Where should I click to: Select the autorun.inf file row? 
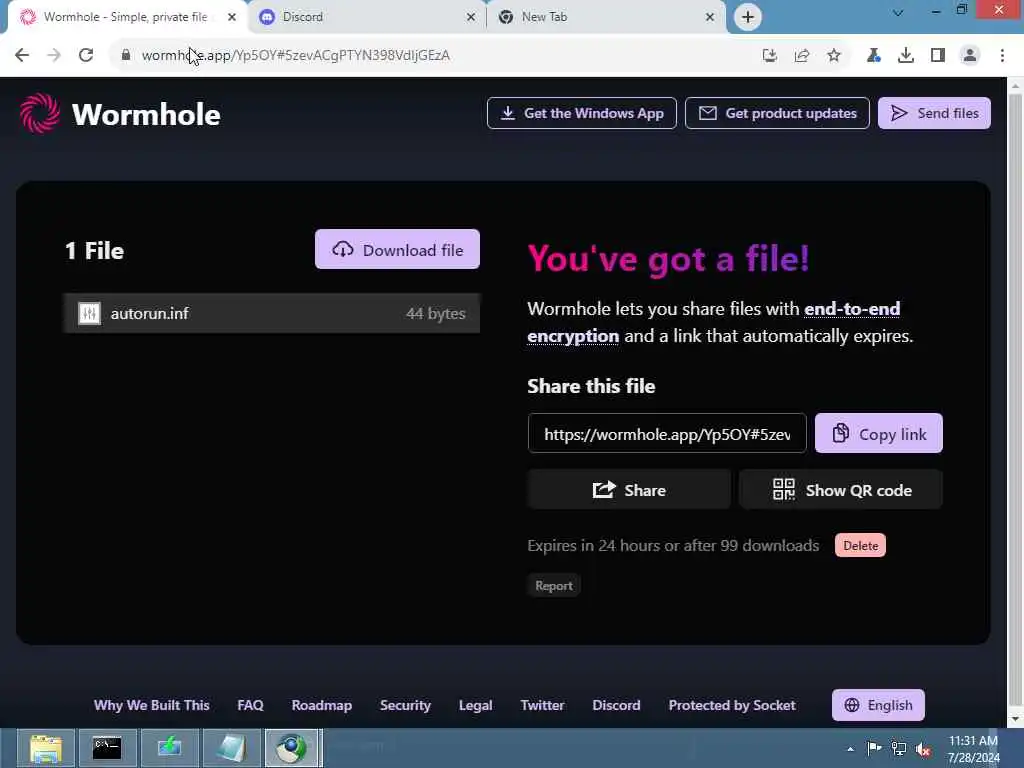272,313
